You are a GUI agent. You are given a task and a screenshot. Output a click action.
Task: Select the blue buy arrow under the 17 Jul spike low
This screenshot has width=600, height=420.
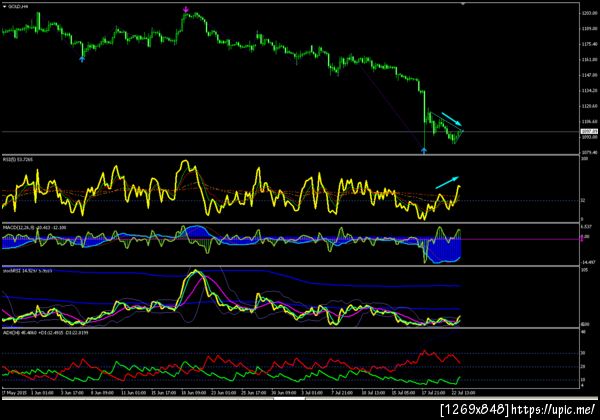(x=424, y=151)
